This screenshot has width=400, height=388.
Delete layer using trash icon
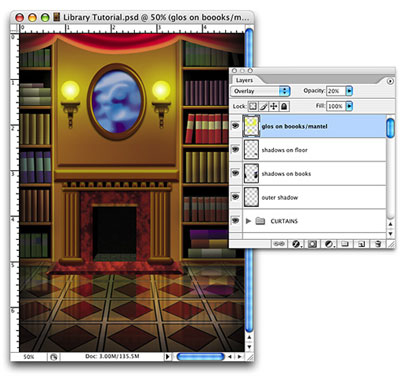(378, 244)
